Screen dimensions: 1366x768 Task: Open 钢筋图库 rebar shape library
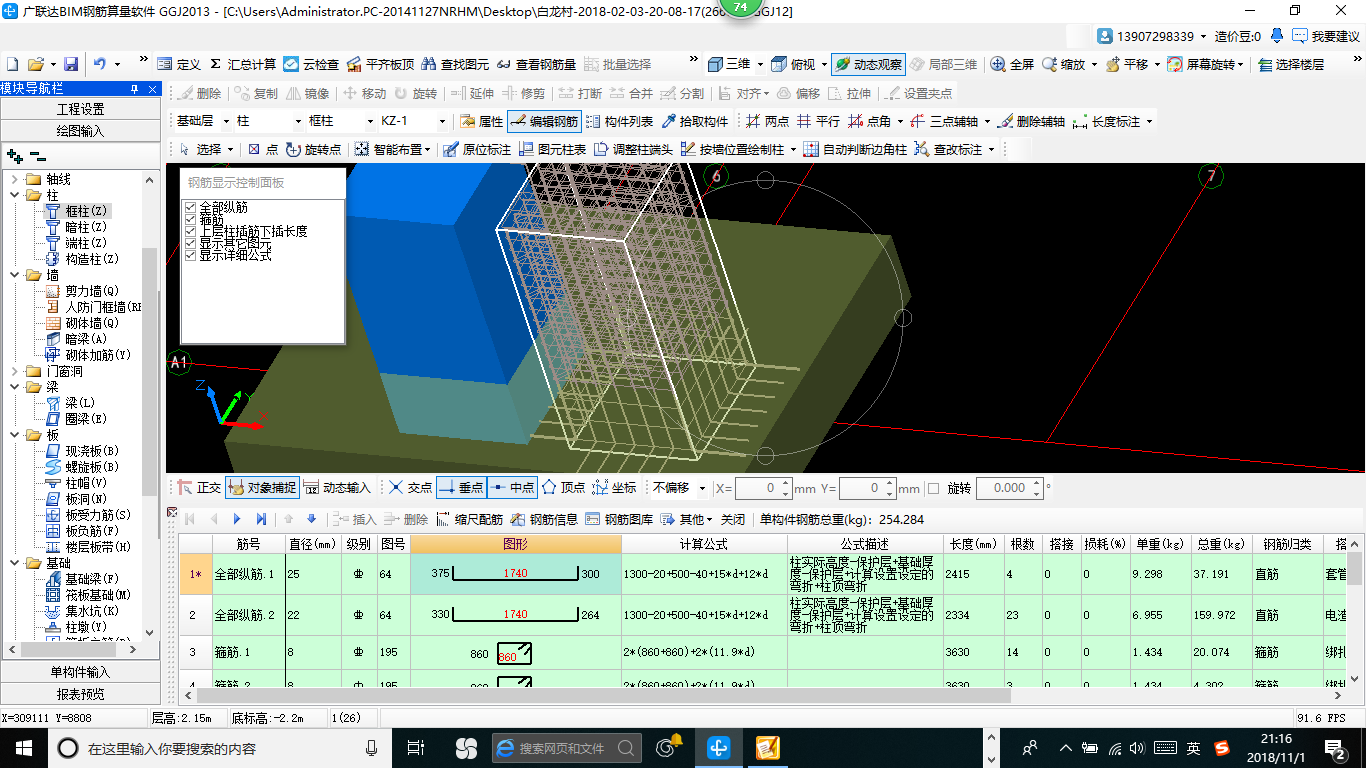(619, 519)
